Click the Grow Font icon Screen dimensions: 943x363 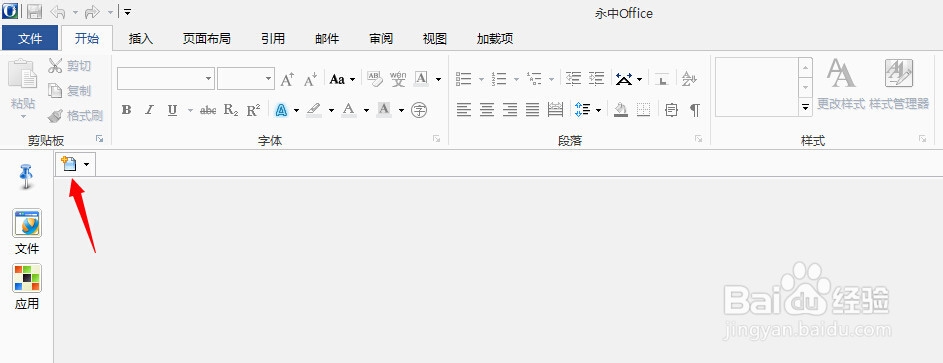[287, 79]
